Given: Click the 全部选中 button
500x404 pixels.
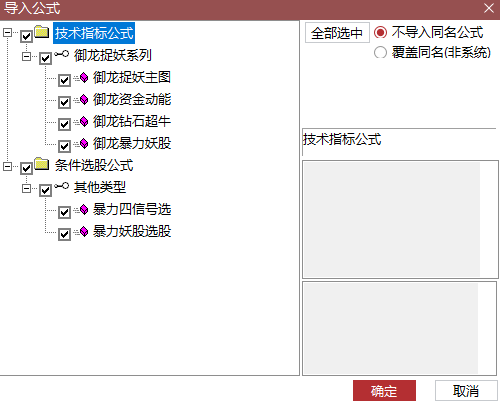Looking at the screenshot, I should click(x=337, y=33).
